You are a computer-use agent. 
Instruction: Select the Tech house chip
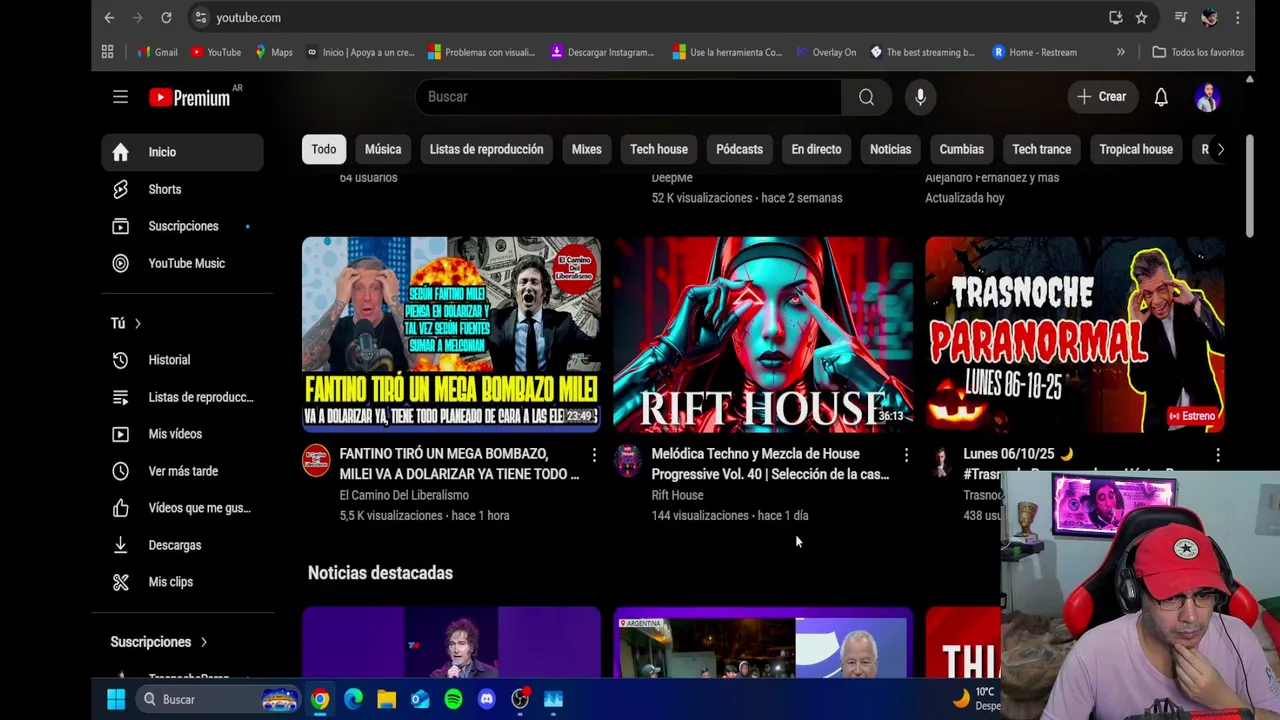659,149
